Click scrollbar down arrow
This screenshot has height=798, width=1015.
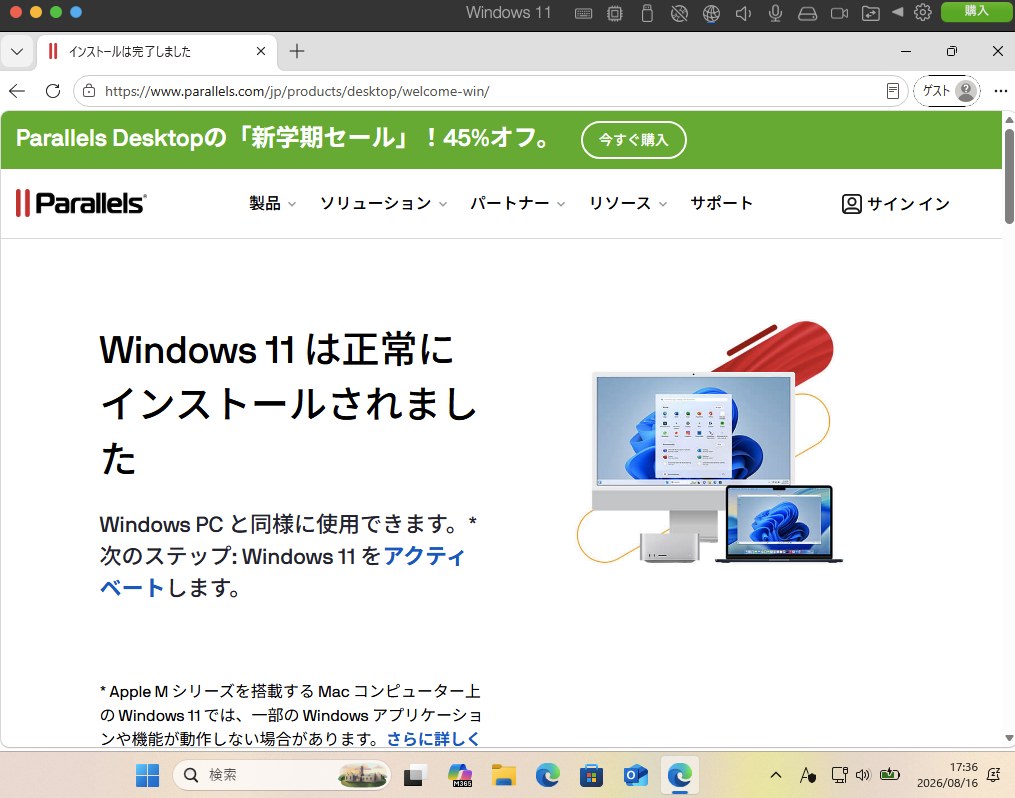point(1009,738)
